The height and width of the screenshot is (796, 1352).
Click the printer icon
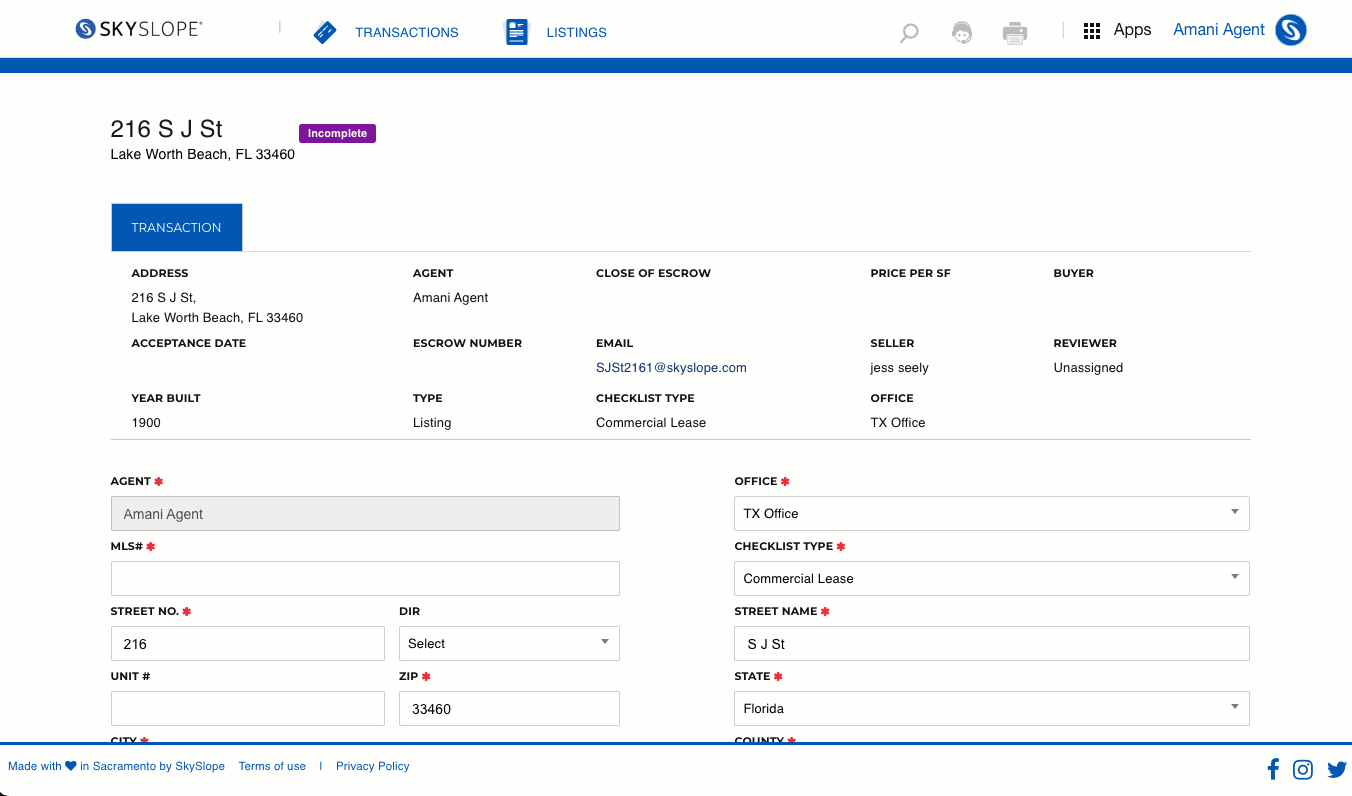(1015, 32)
